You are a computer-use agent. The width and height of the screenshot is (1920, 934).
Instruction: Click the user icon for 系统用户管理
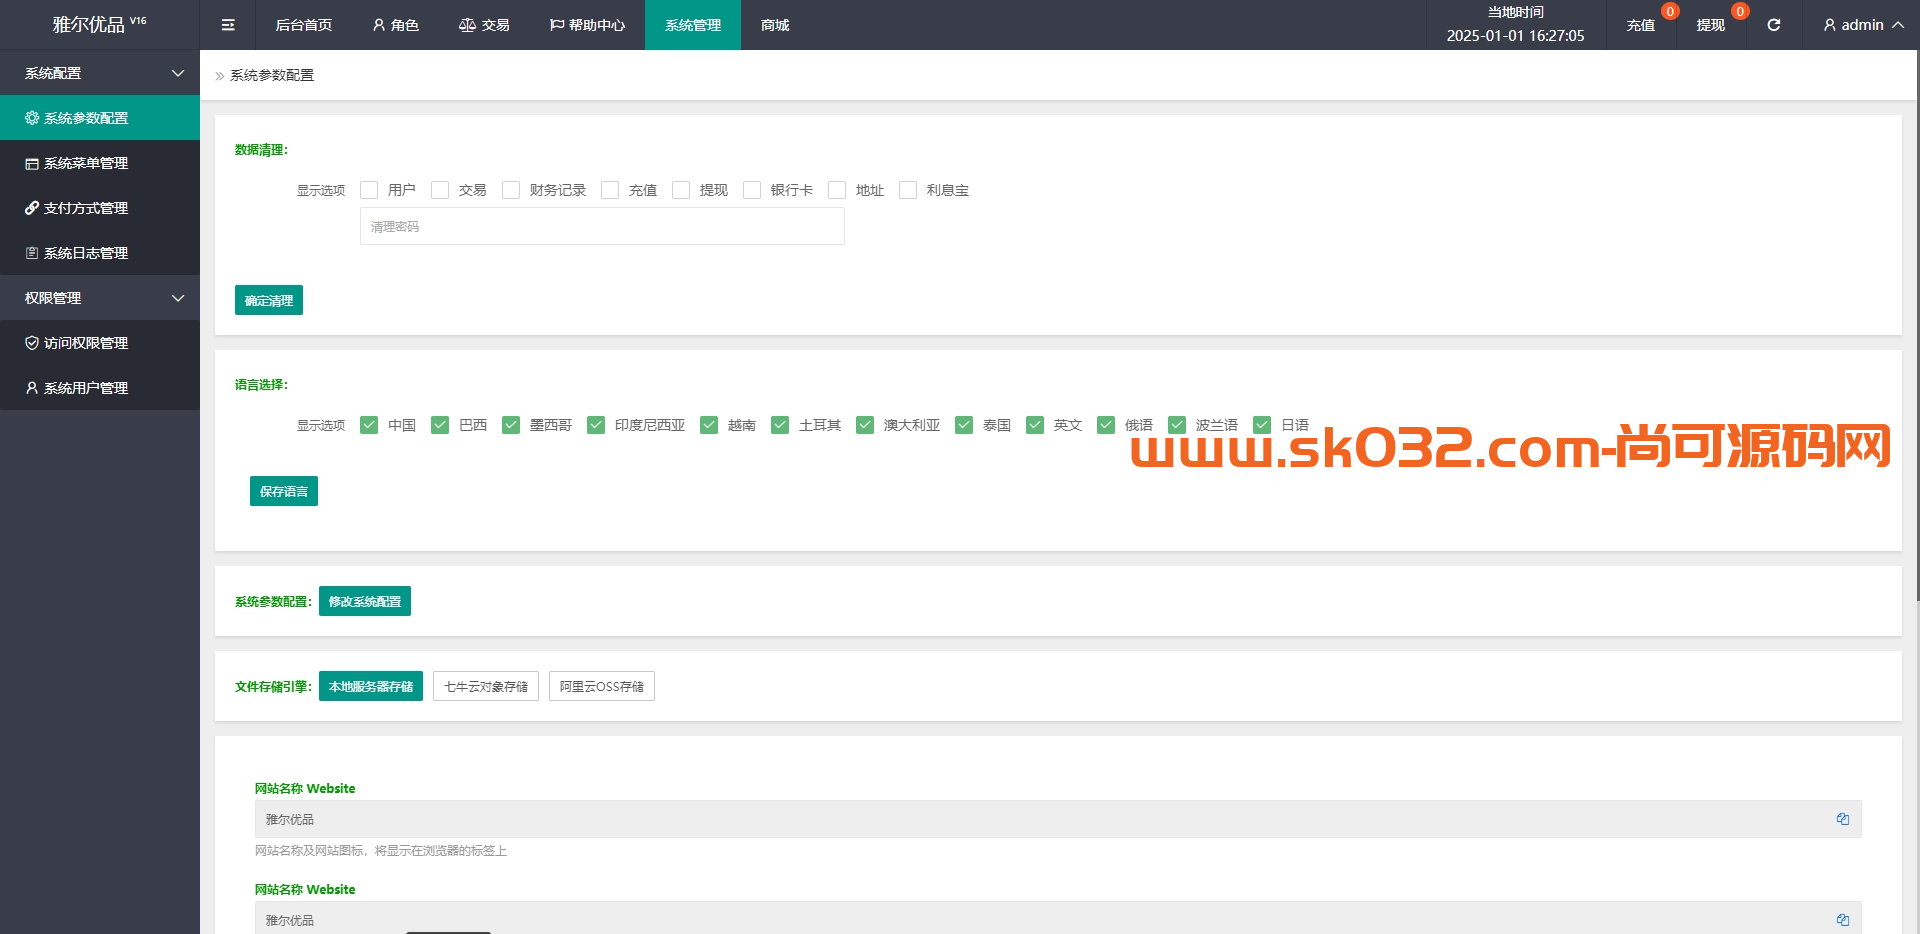(x=32, y=388)
